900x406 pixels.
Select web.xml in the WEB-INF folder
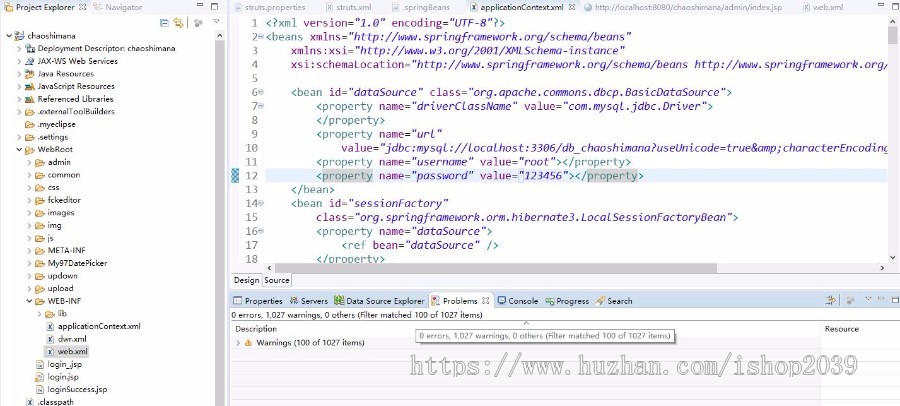point(67,351)
